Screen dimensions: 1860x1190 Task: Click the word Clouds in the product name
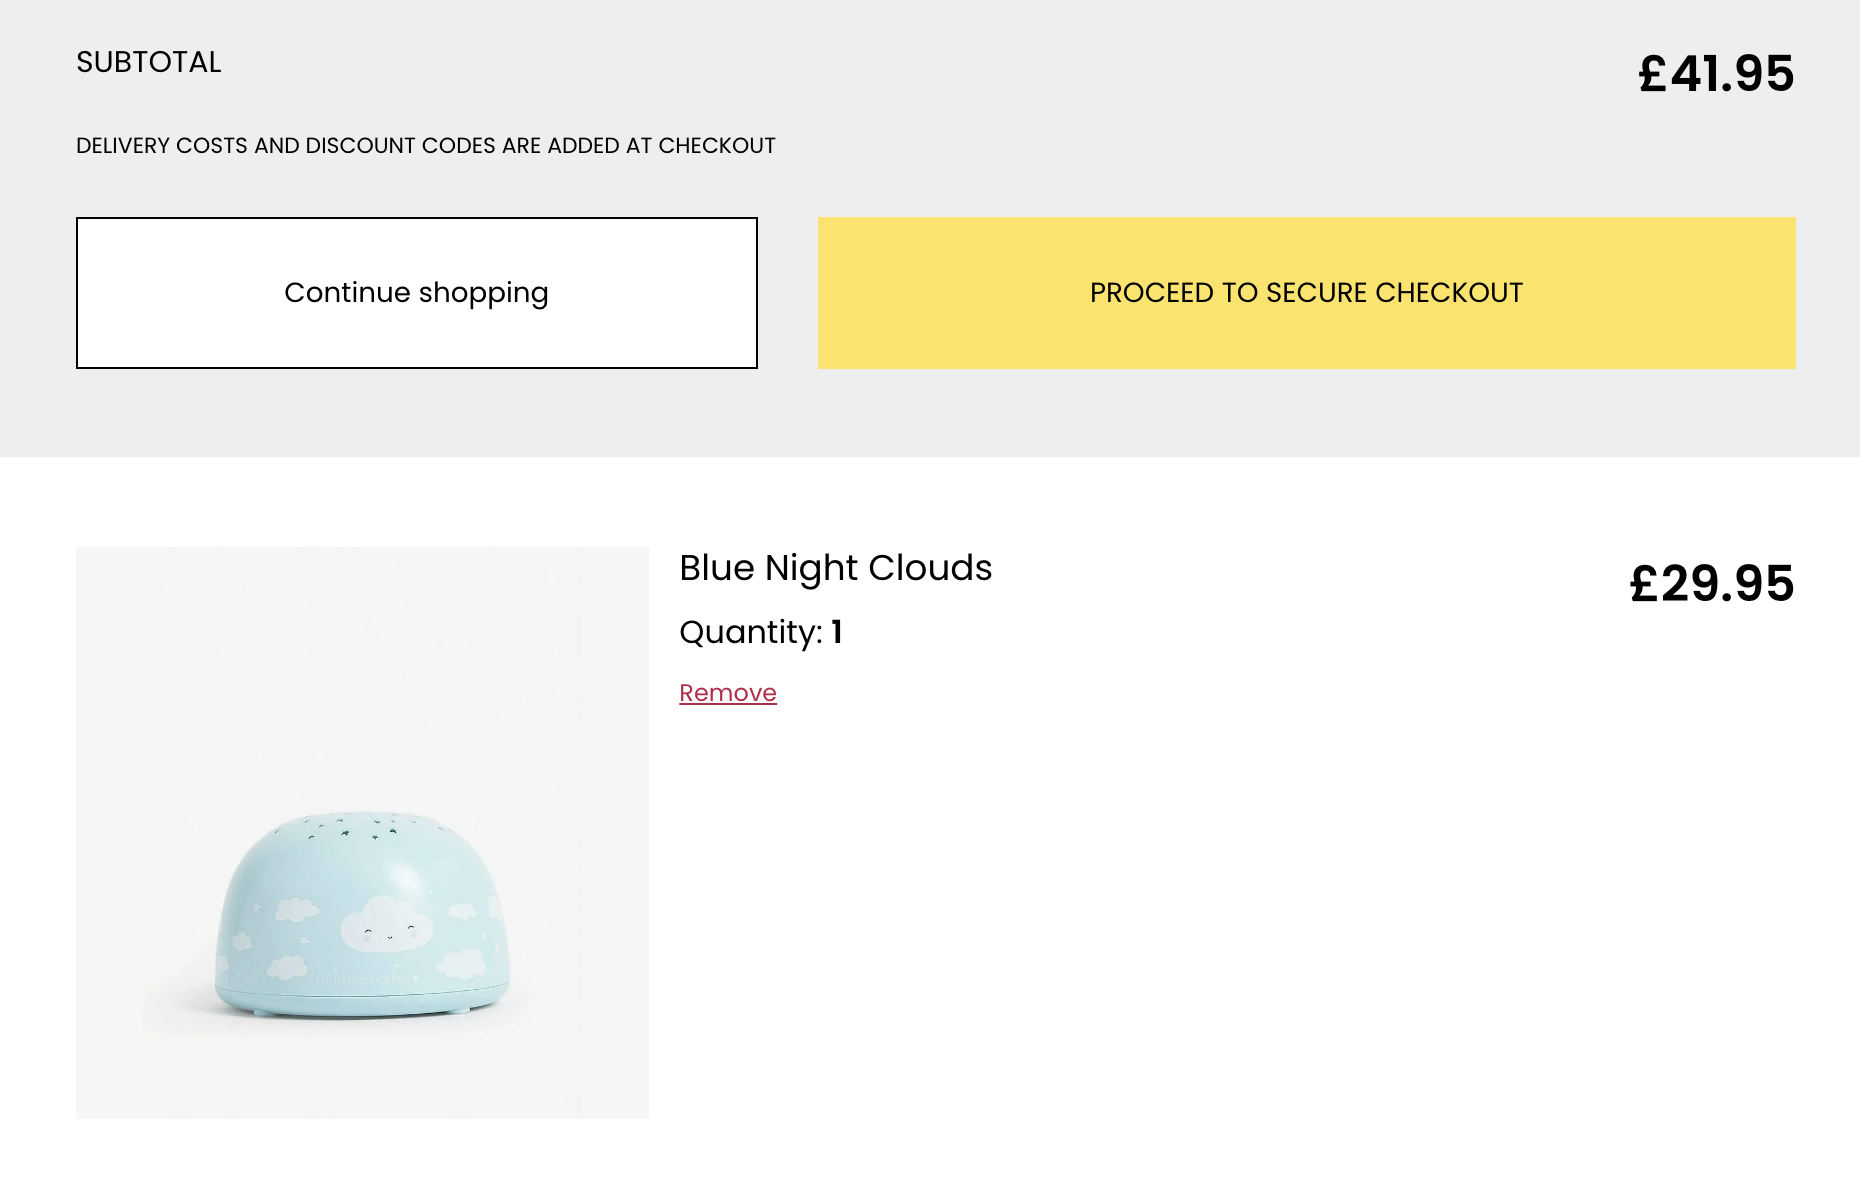pyautogui.click(x=929, y=568)
